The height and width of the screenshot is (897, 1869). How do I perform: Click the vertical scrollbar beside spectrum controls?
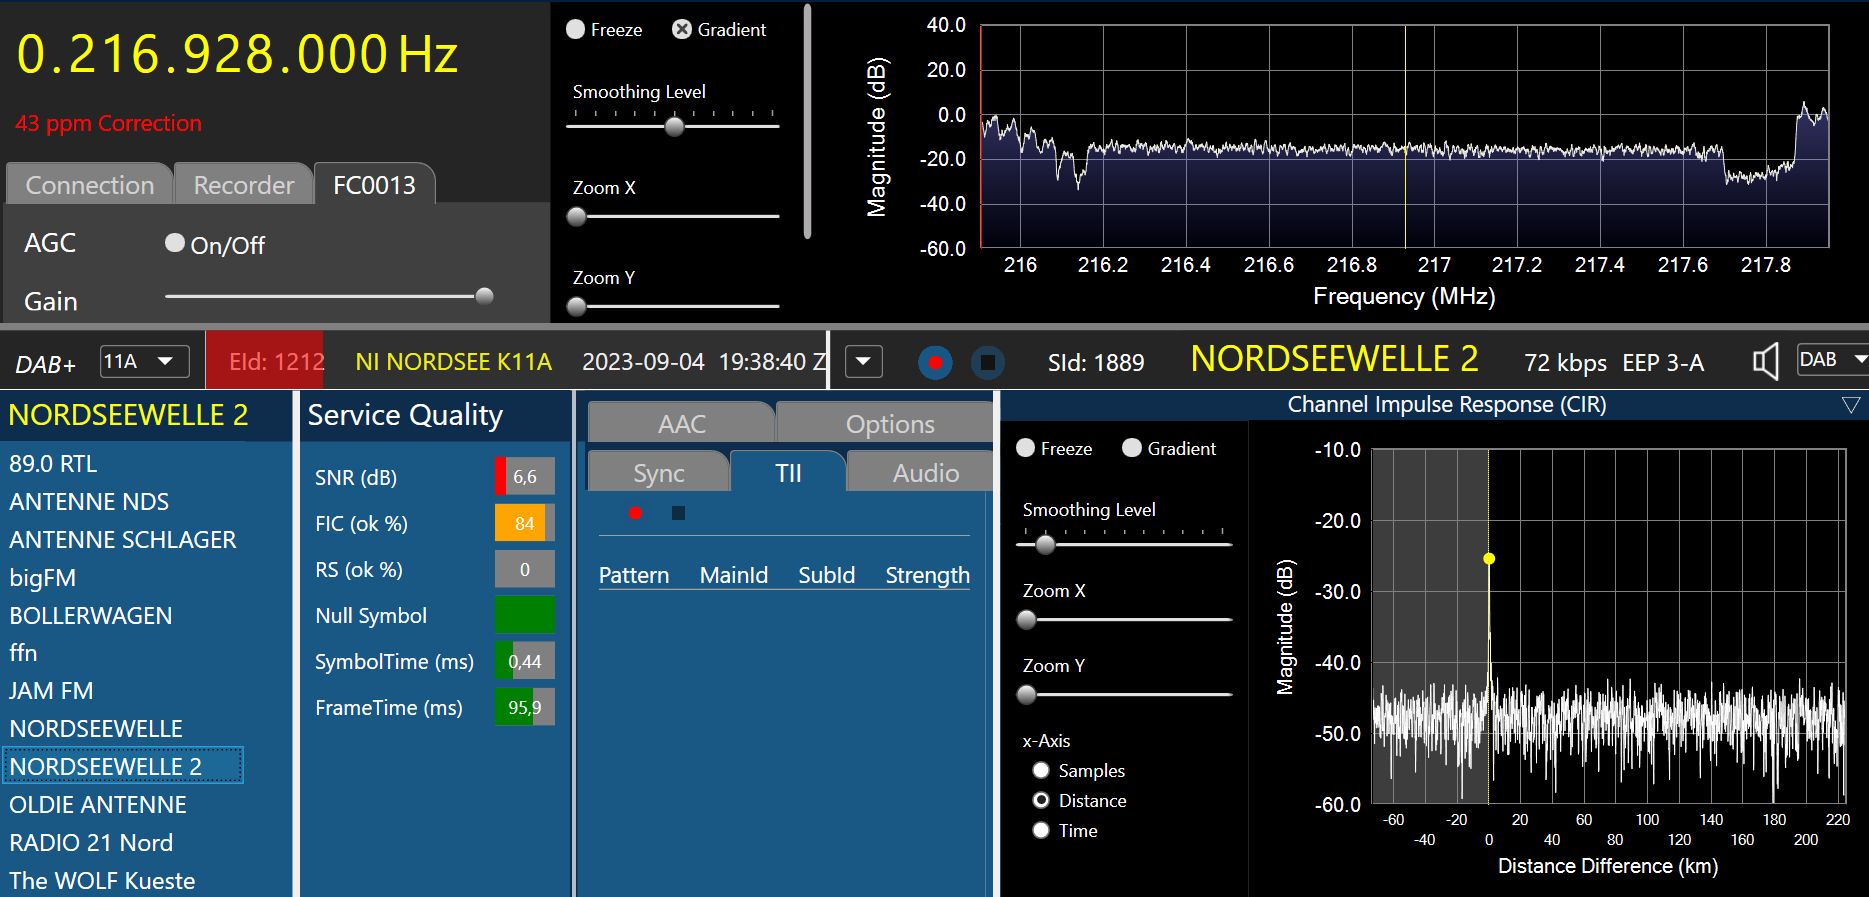pos(807,122)
